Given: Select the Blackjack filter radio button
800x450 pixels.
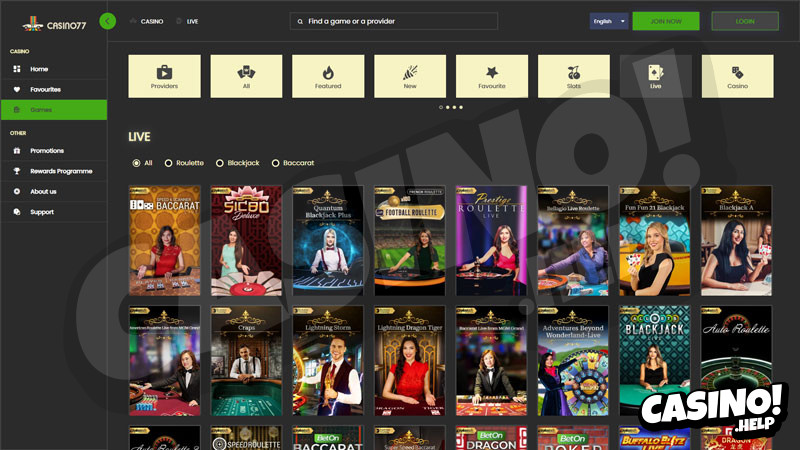Looking at the screenshot, I should [x=219, y=163].
